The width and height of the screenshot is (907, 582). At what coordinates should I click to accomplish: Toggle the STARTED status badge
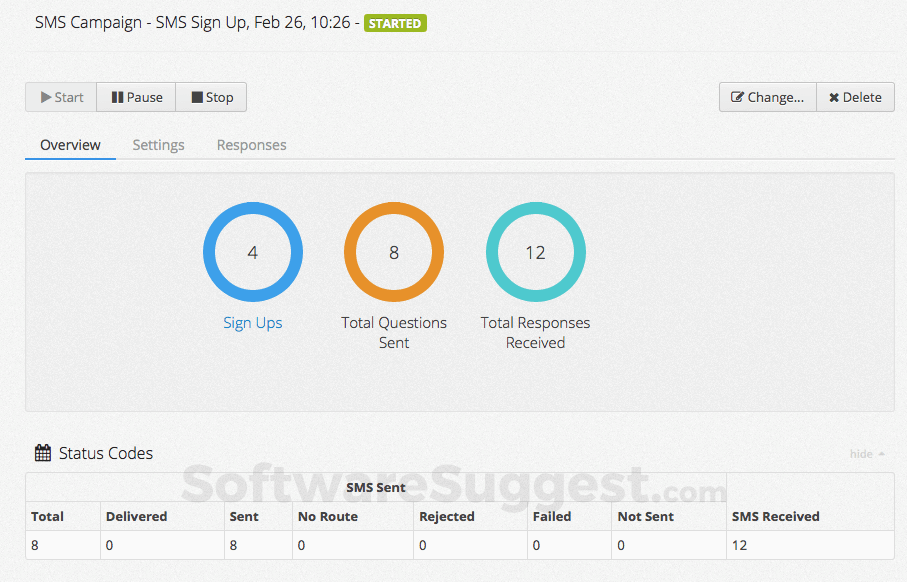click(395, 22)
